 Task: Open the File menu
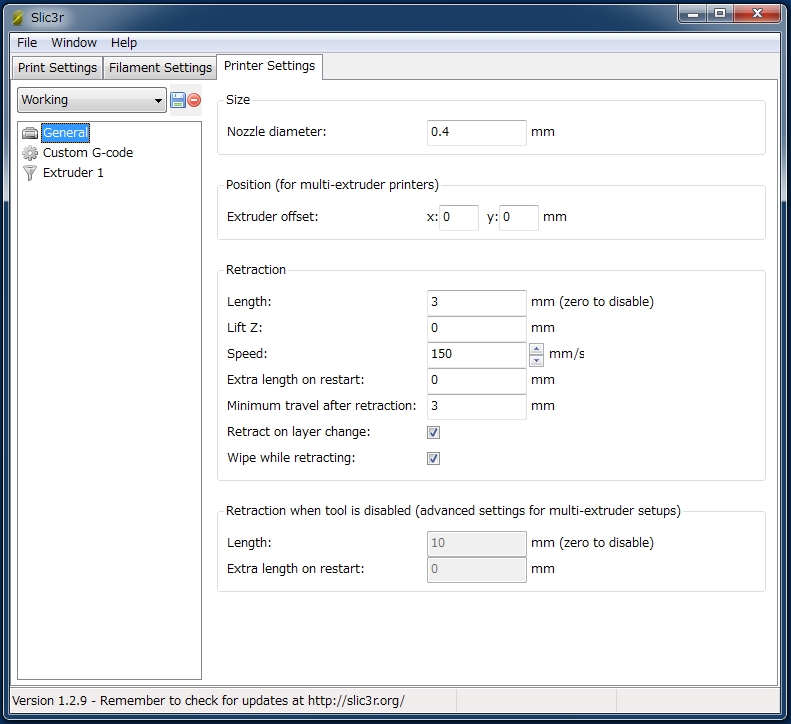pos(27,42)
